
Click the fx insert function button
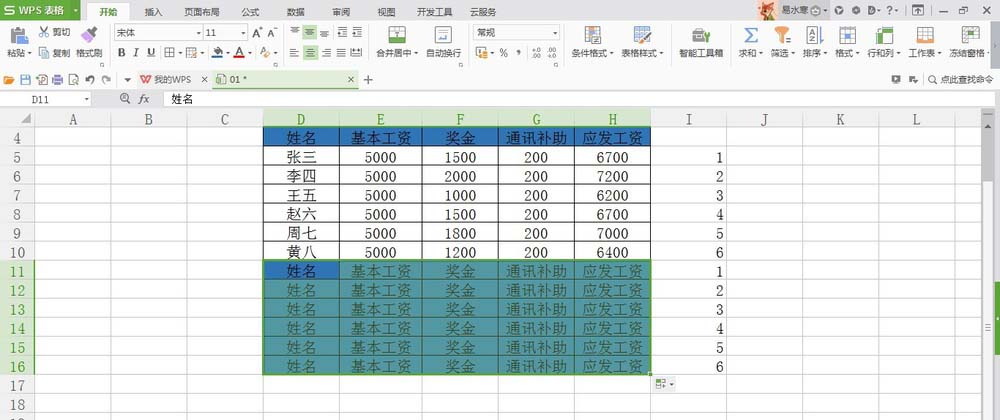144,99
